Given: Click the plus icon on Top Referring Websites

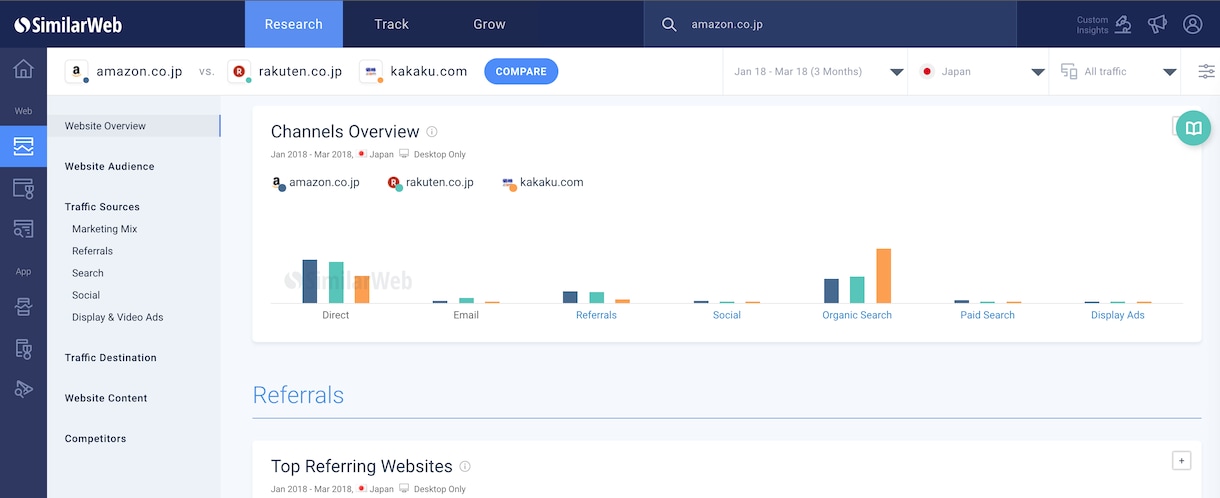Looking at the screenshot, I should [x=1181, y=460].
